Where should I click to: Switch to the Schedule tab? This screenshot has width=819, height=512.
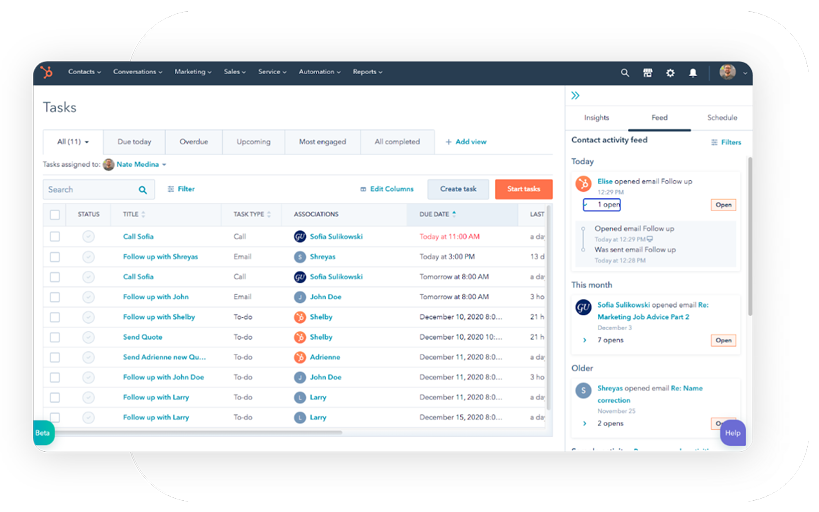(721, 118)
